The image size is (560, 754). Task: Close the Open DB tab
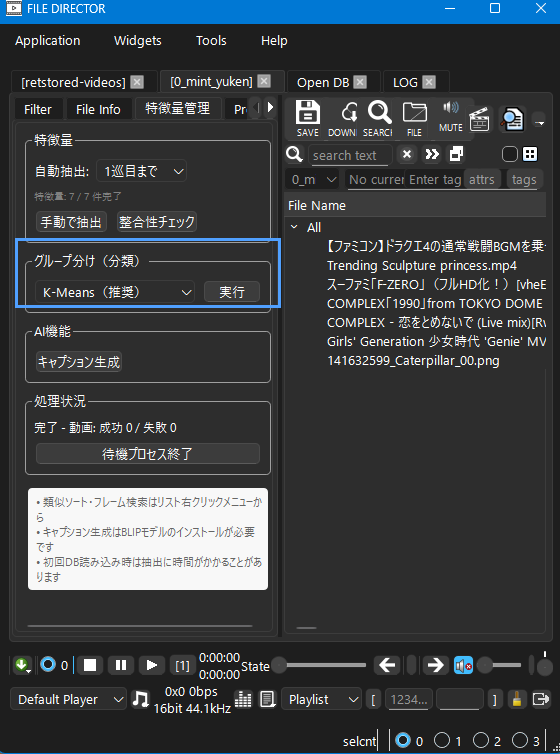point(361,82)
